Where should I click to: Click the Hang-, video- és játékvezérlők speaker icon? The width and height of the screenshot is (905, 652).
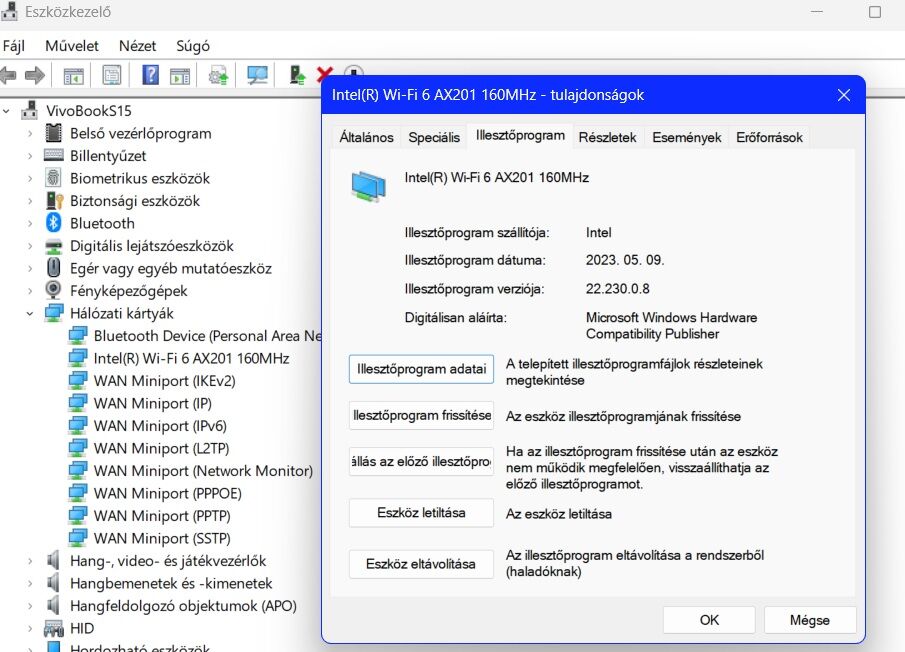click(x=53, y=560)
